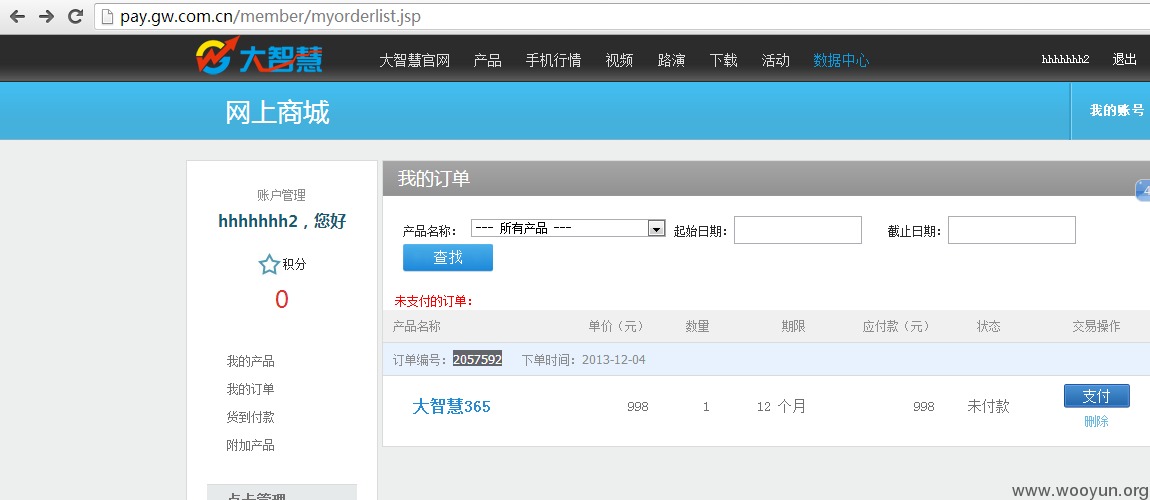
Task: Click the 我的订单 panel title
Action: pyautogui.click(x=433, y=178)
